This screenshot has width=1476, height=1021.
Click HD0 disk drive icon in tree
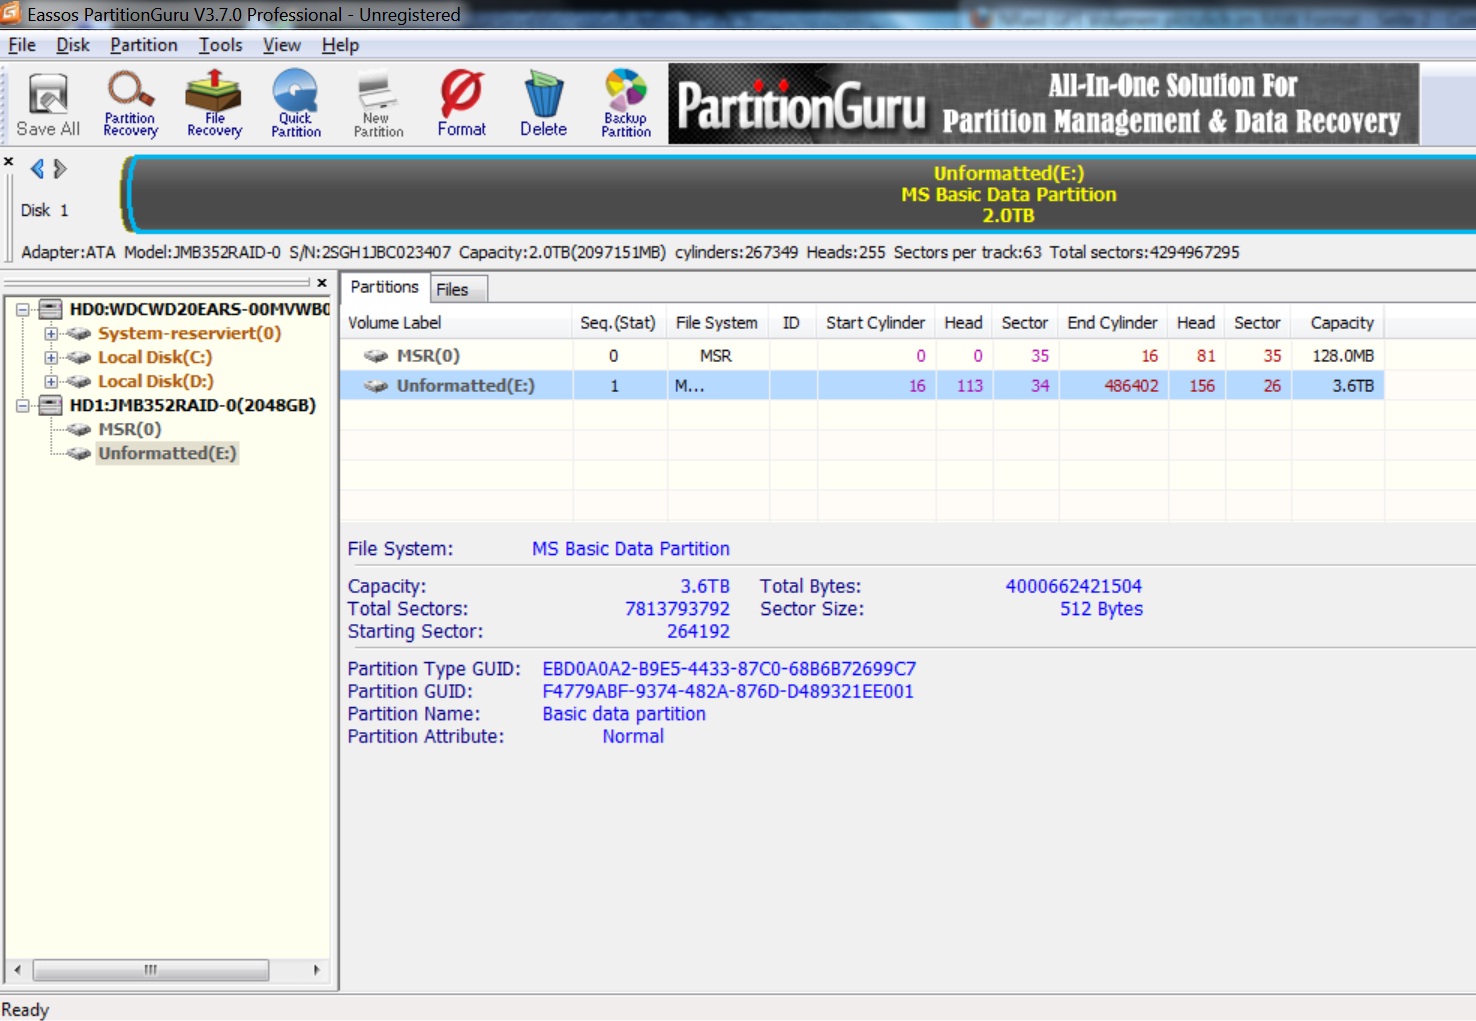[50, 309]
